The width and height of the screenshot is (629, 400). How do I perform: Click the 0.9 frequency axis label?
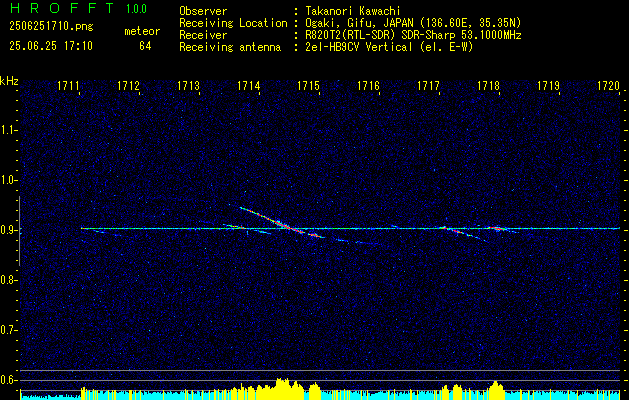[8, 230]
